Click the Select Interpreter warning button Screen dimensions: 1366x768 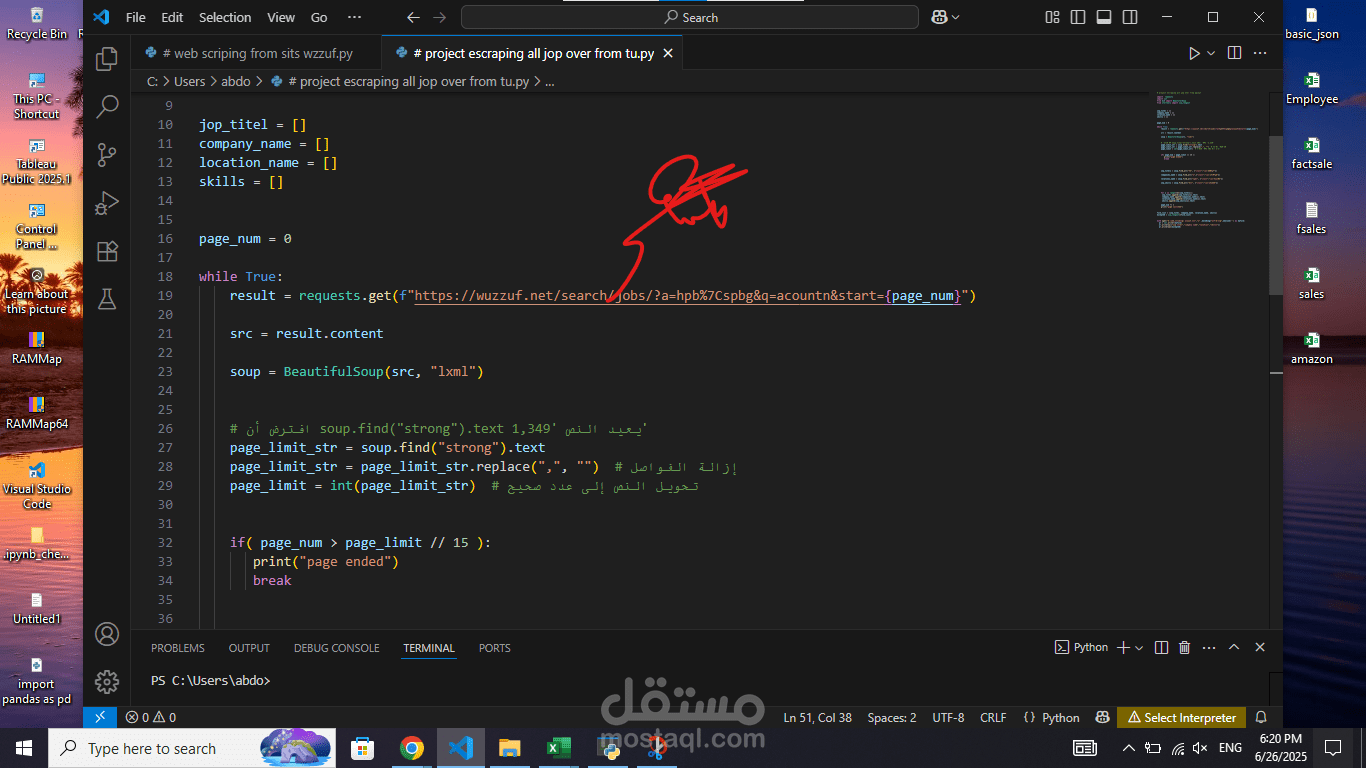pos(1182,717)
